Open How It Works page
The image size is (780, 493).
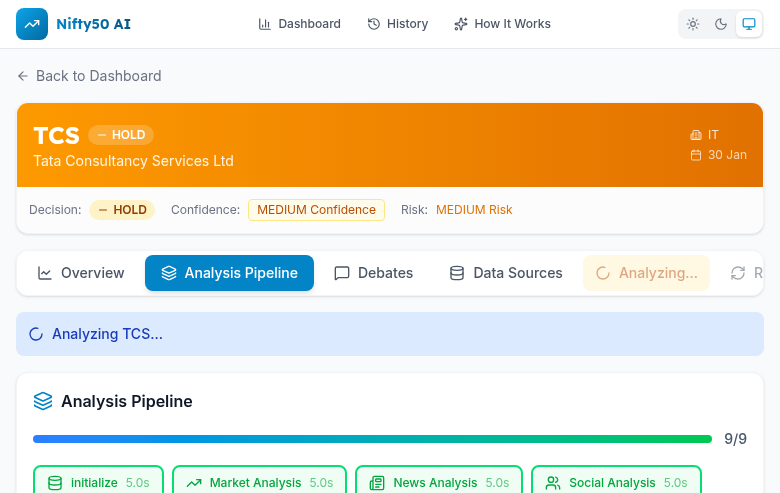(502, 24)
